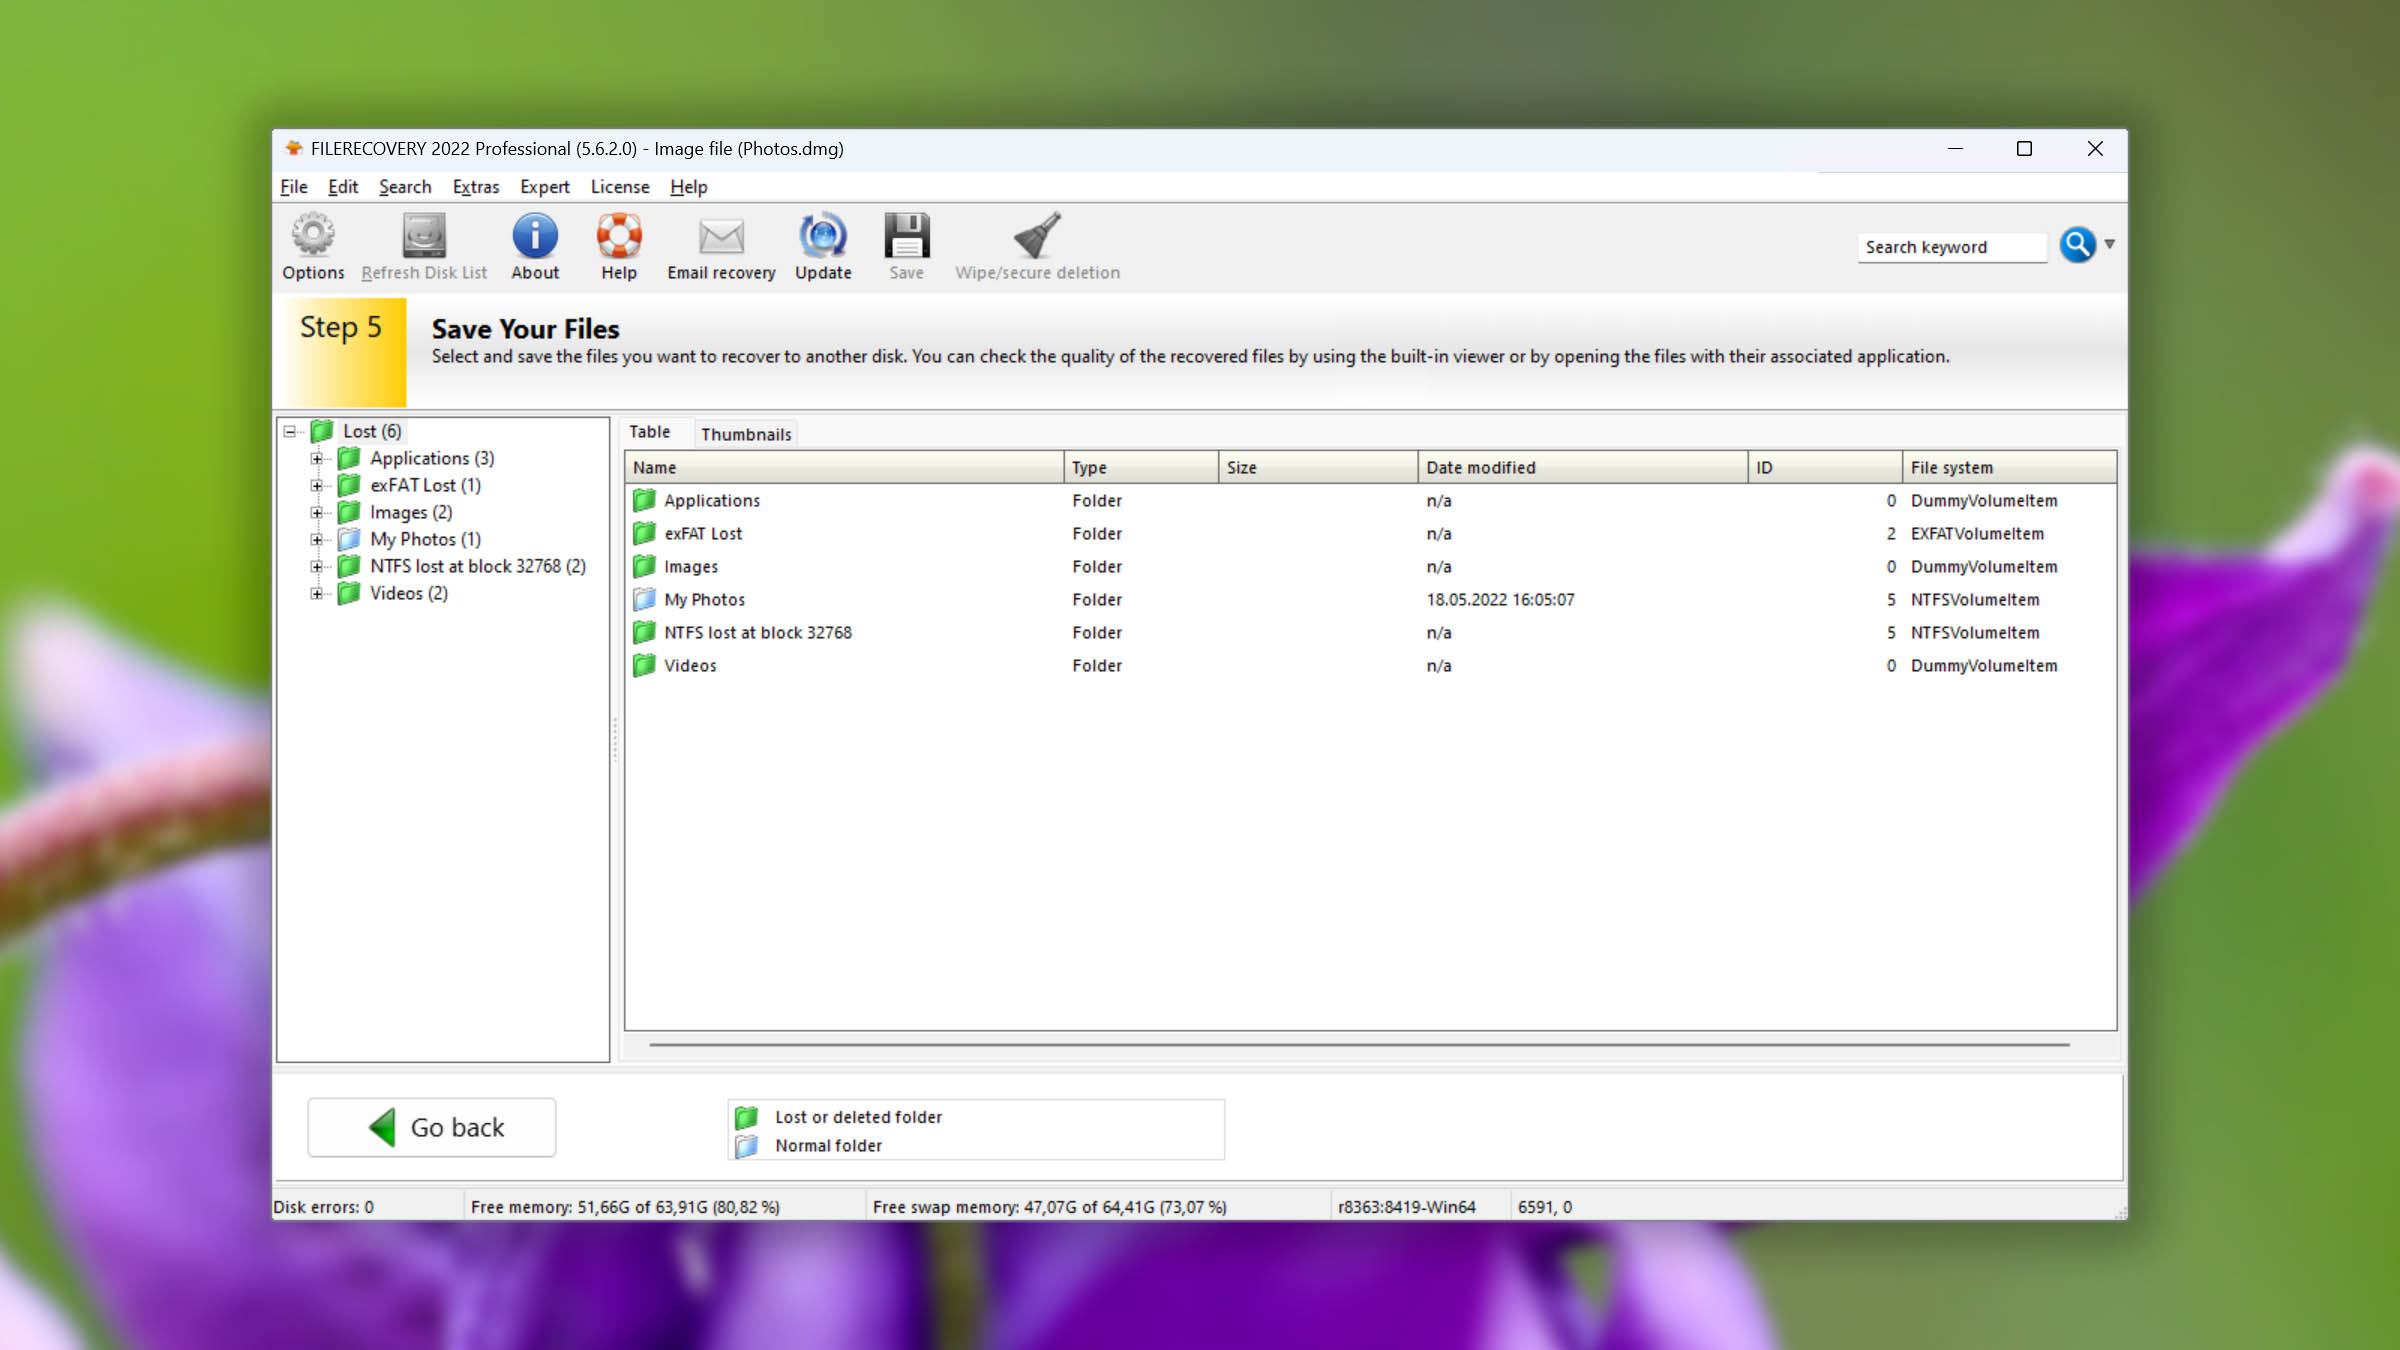Click the Search keyword input field
The width and height of the screenshot is (2400, 1350).
pos(1952,247)
